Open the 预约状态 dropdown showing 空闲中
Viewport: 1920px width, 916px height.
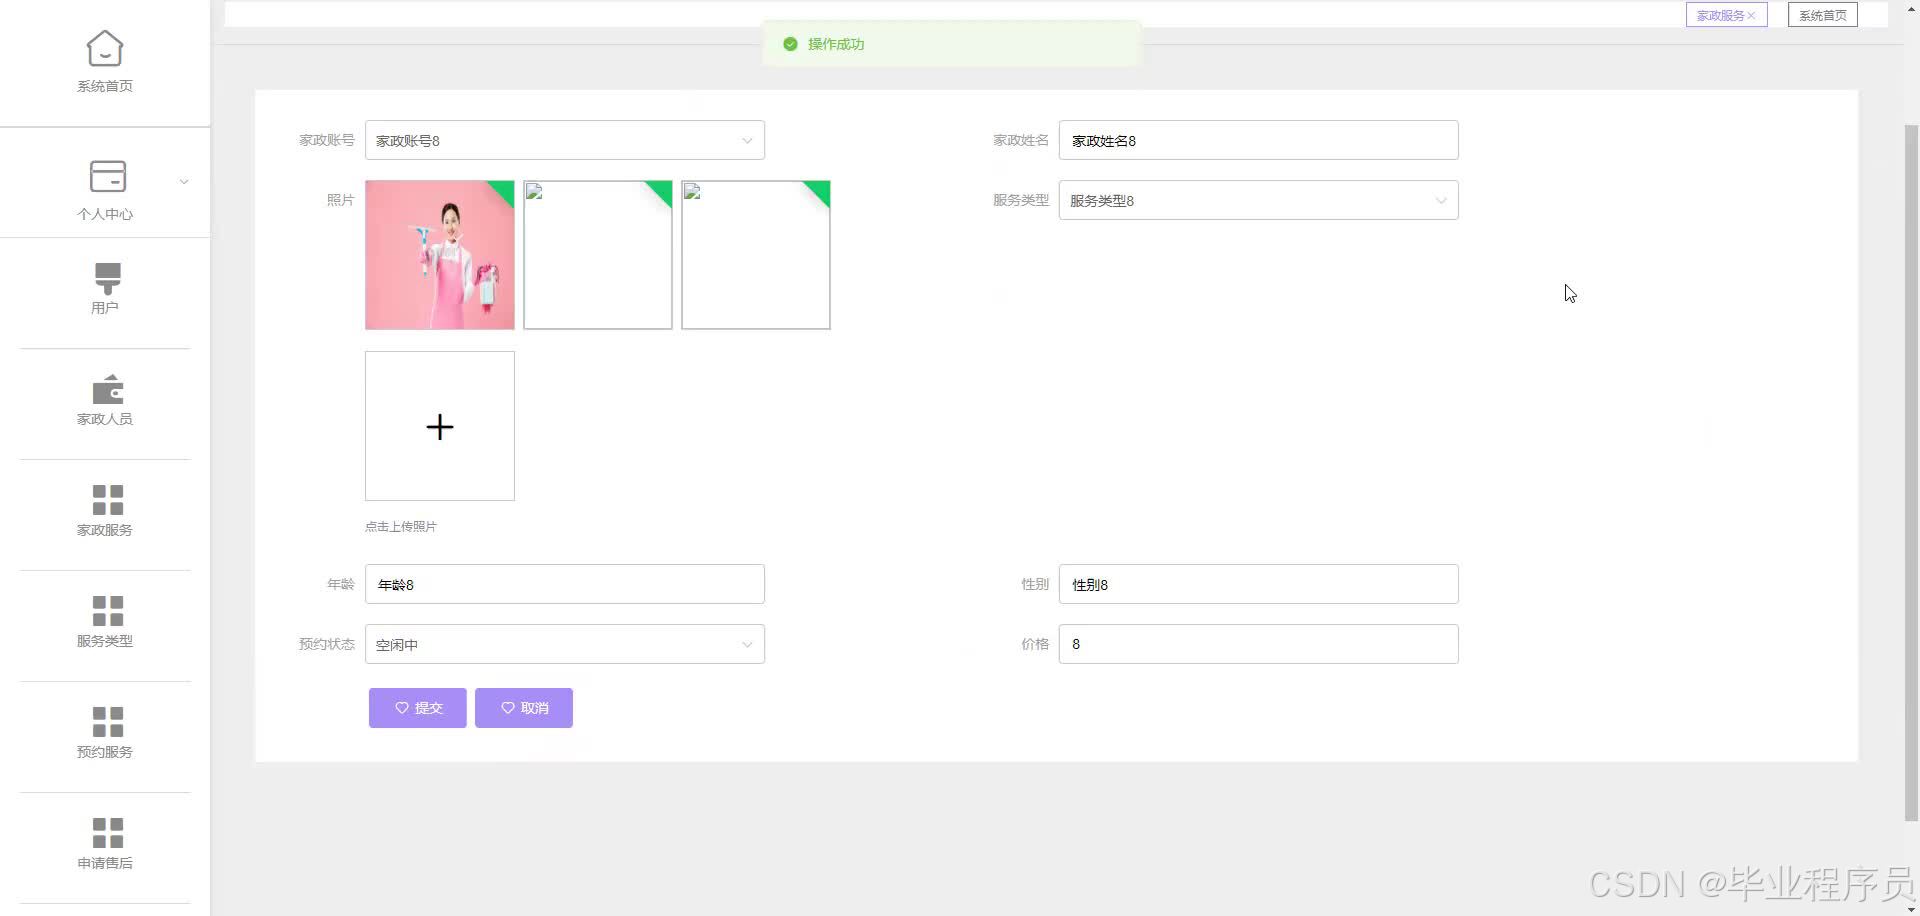pyautogui.click(x=564, y=644)
